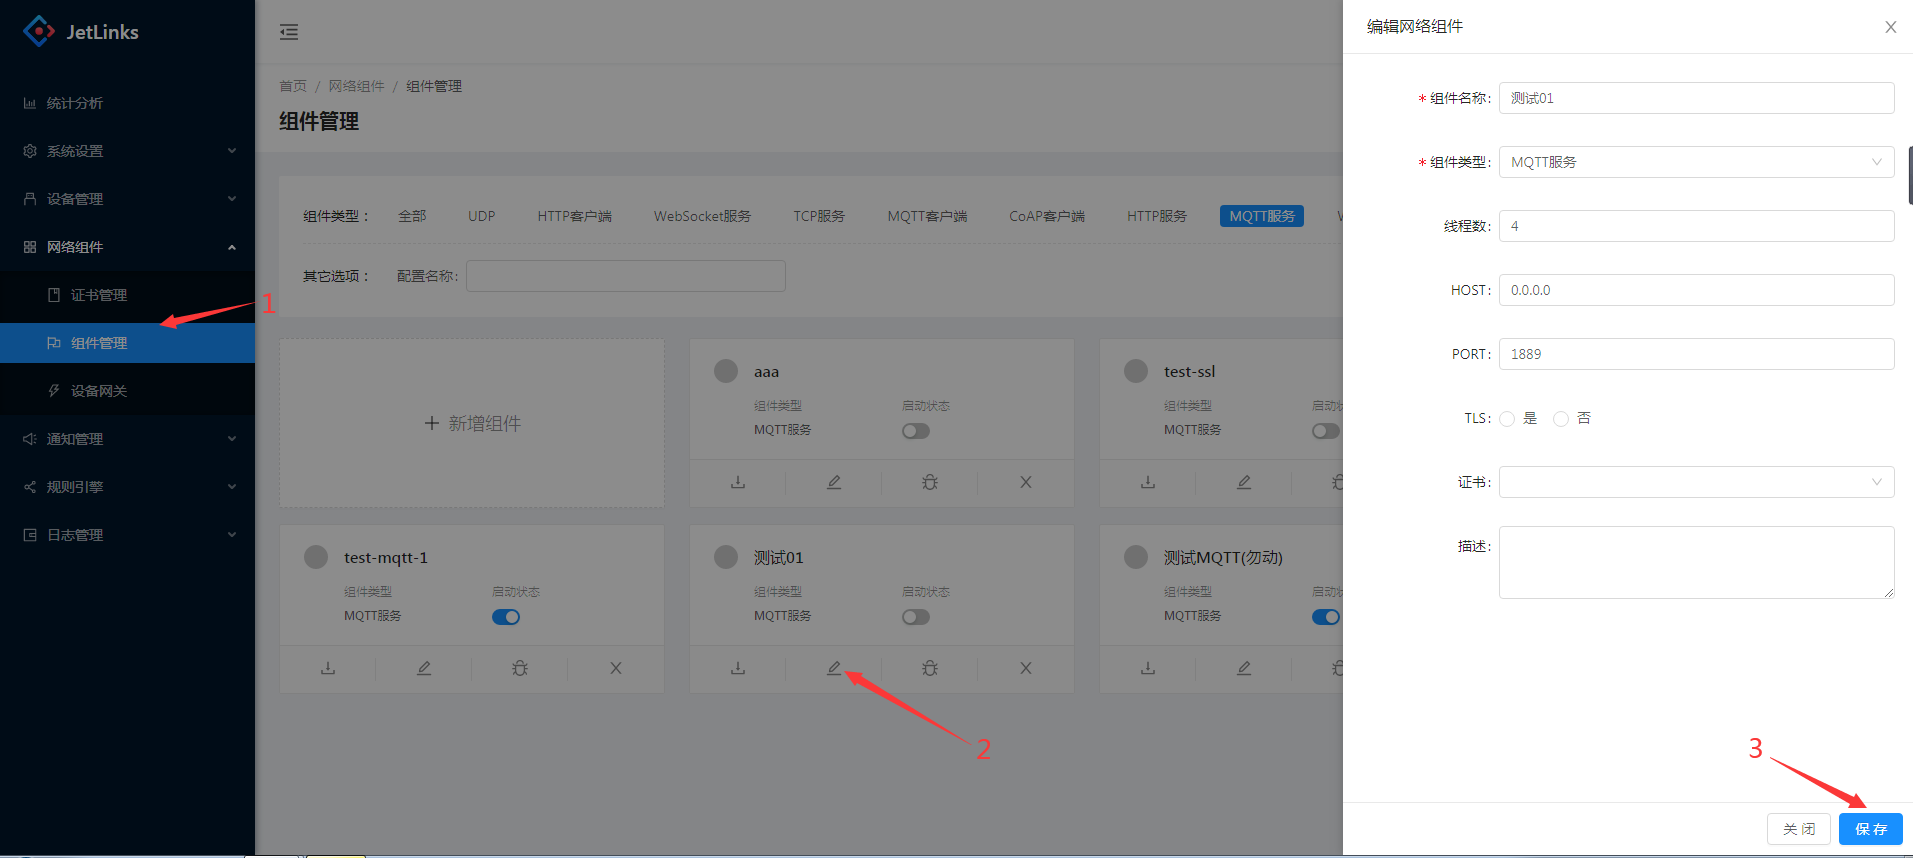
Task: Click the debug bug icon on test-mqtt-1 card
Action: click(x=519, y=668)
